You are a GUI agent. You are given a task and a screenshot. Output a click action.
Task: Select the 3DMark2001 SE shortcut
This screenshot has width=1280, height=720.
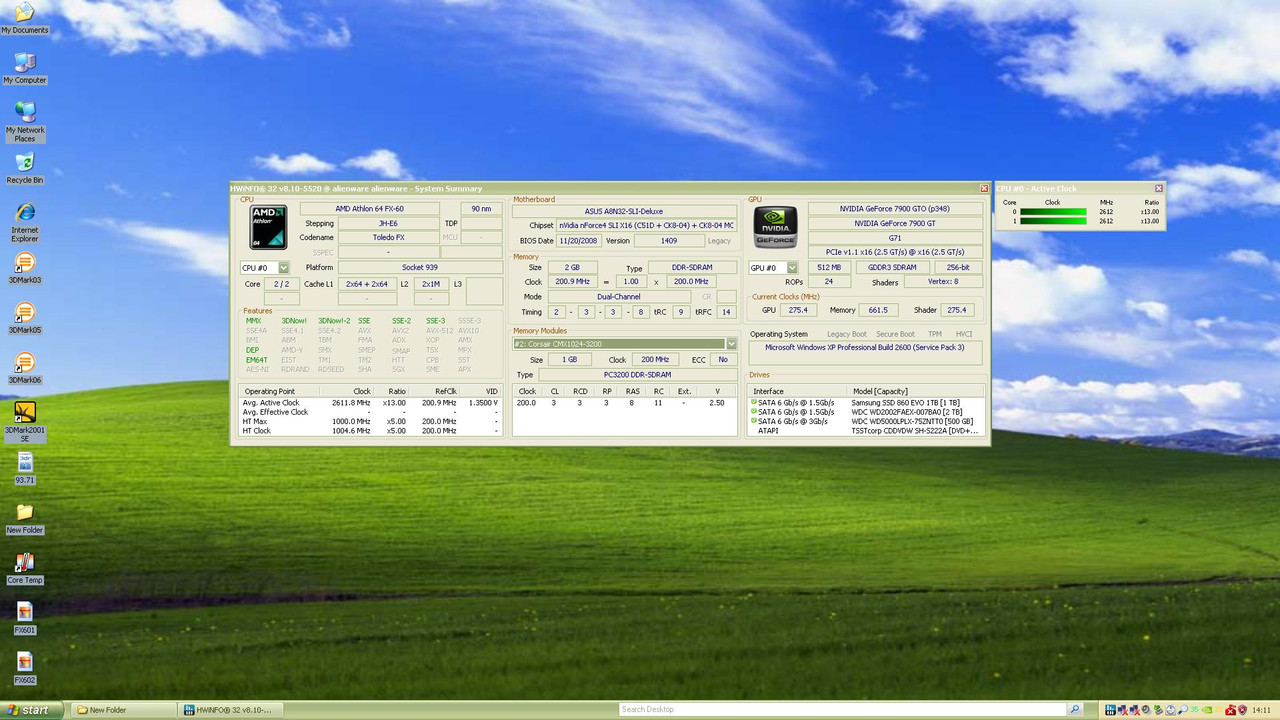coord(24,422)
